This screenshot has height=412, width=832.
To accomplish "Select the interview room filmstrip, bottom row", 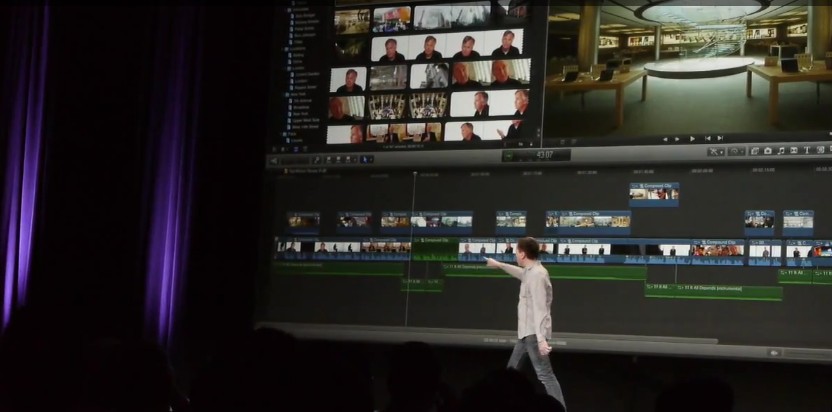I will click(x=404, y=133).
